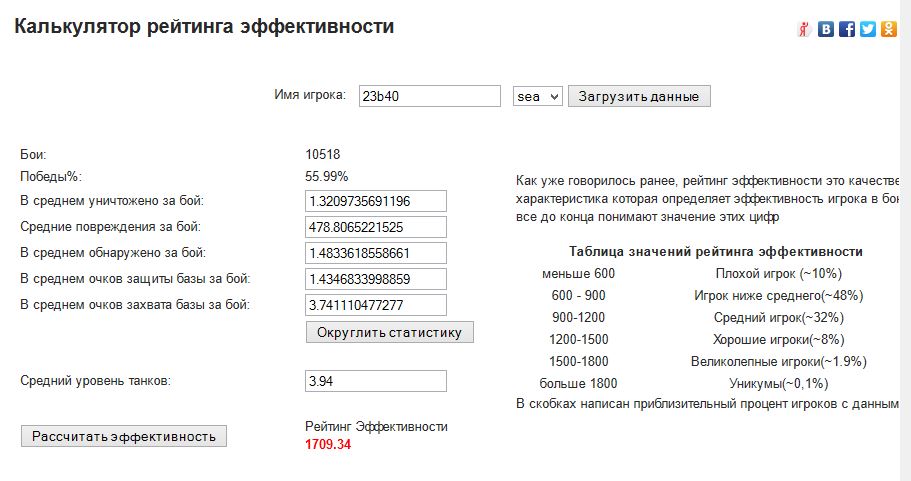Click base capture points per battle field
The width and height of the screenshot is (911, 481).
(x=376, y=305)
